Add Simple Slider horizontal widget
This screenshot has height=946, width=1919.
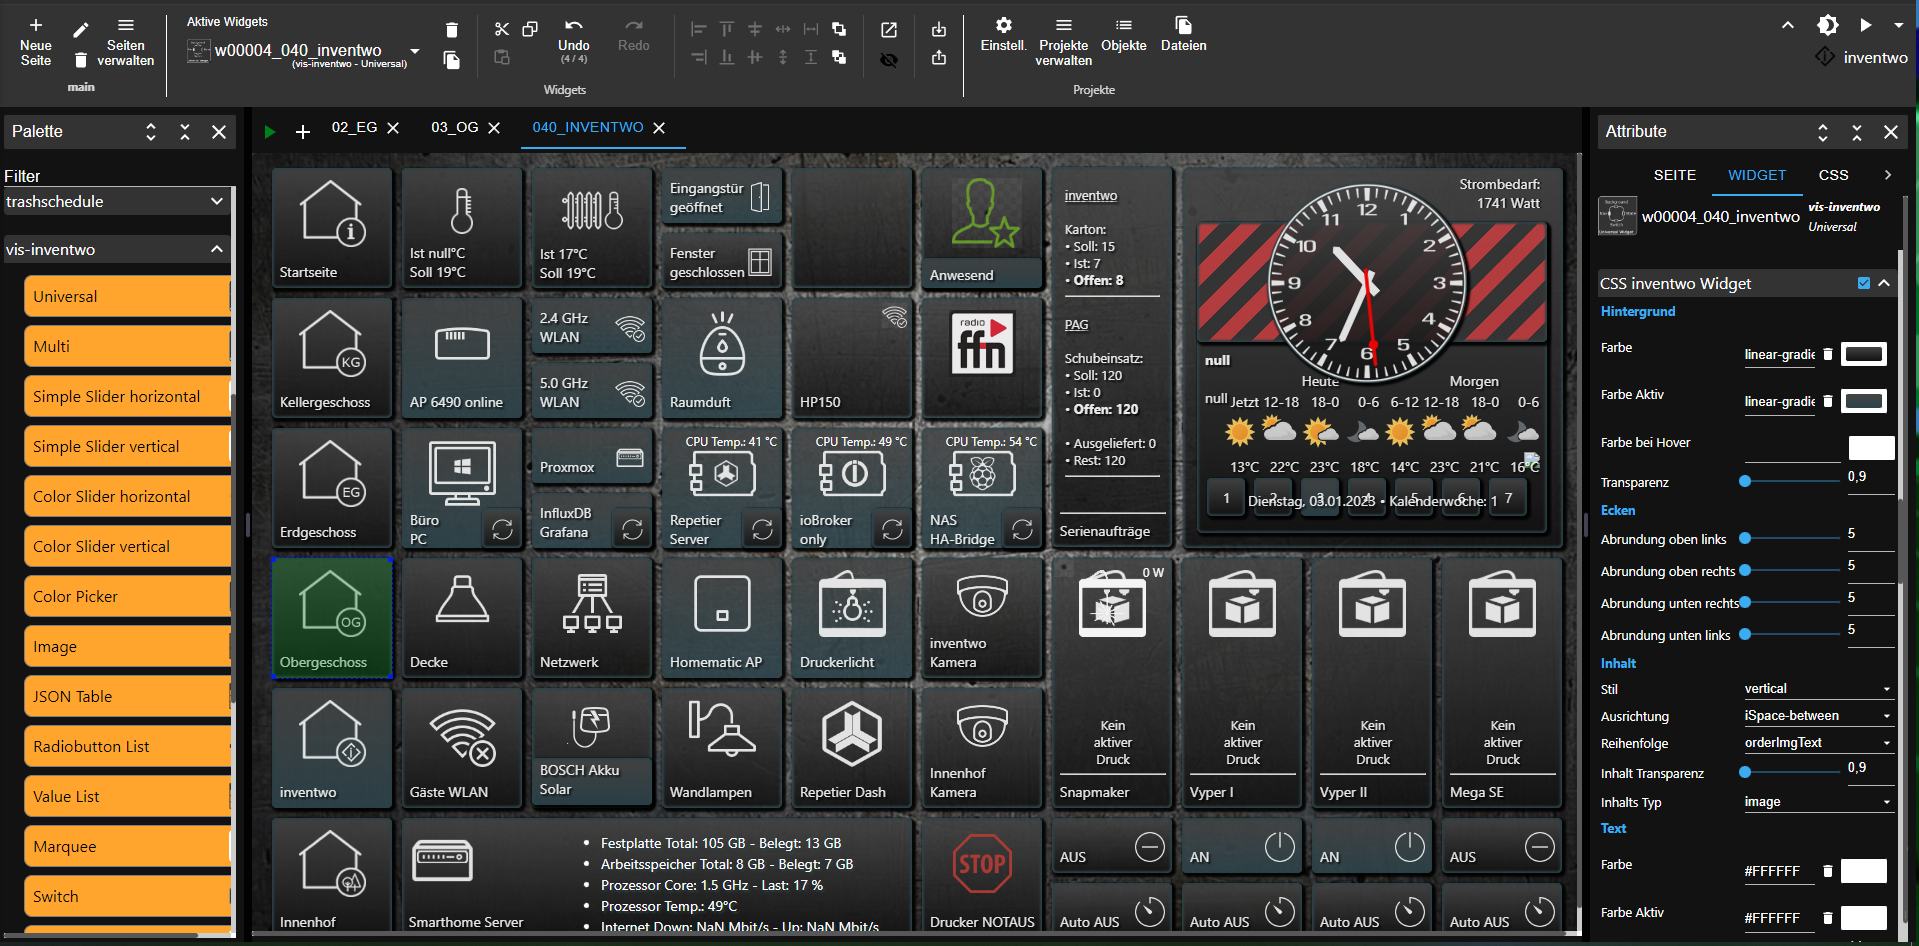coord(130,397)
